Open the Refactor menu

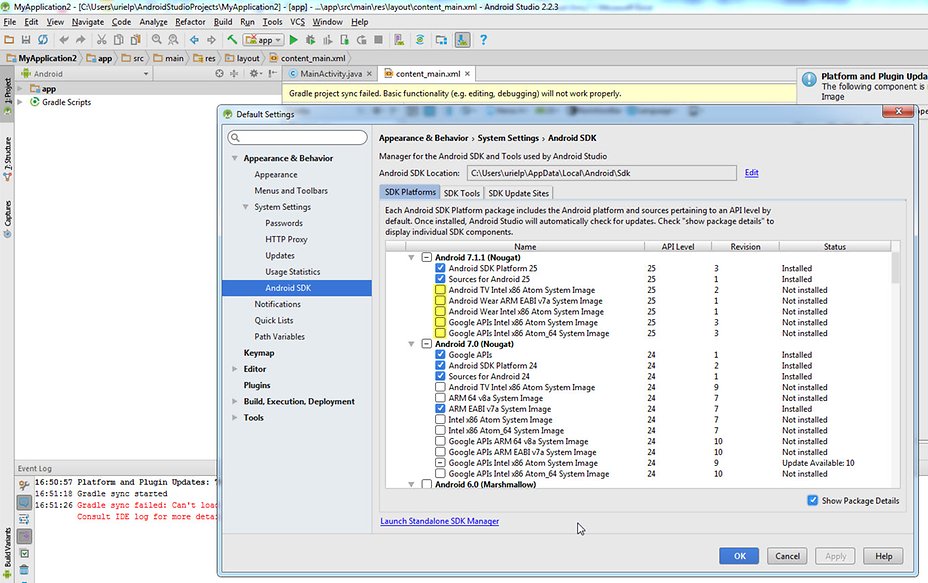click(x=190, y=22)
